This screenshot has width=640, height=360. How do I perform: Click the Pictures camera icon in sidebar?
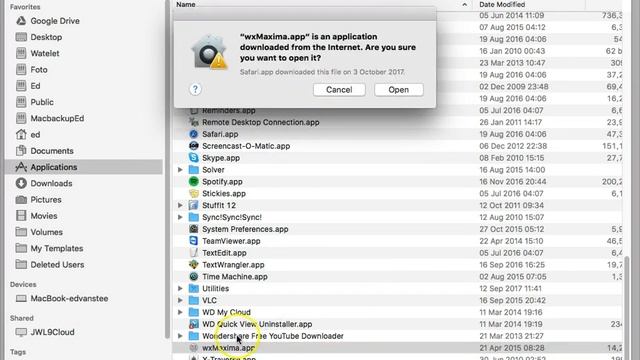click(21, 200)
